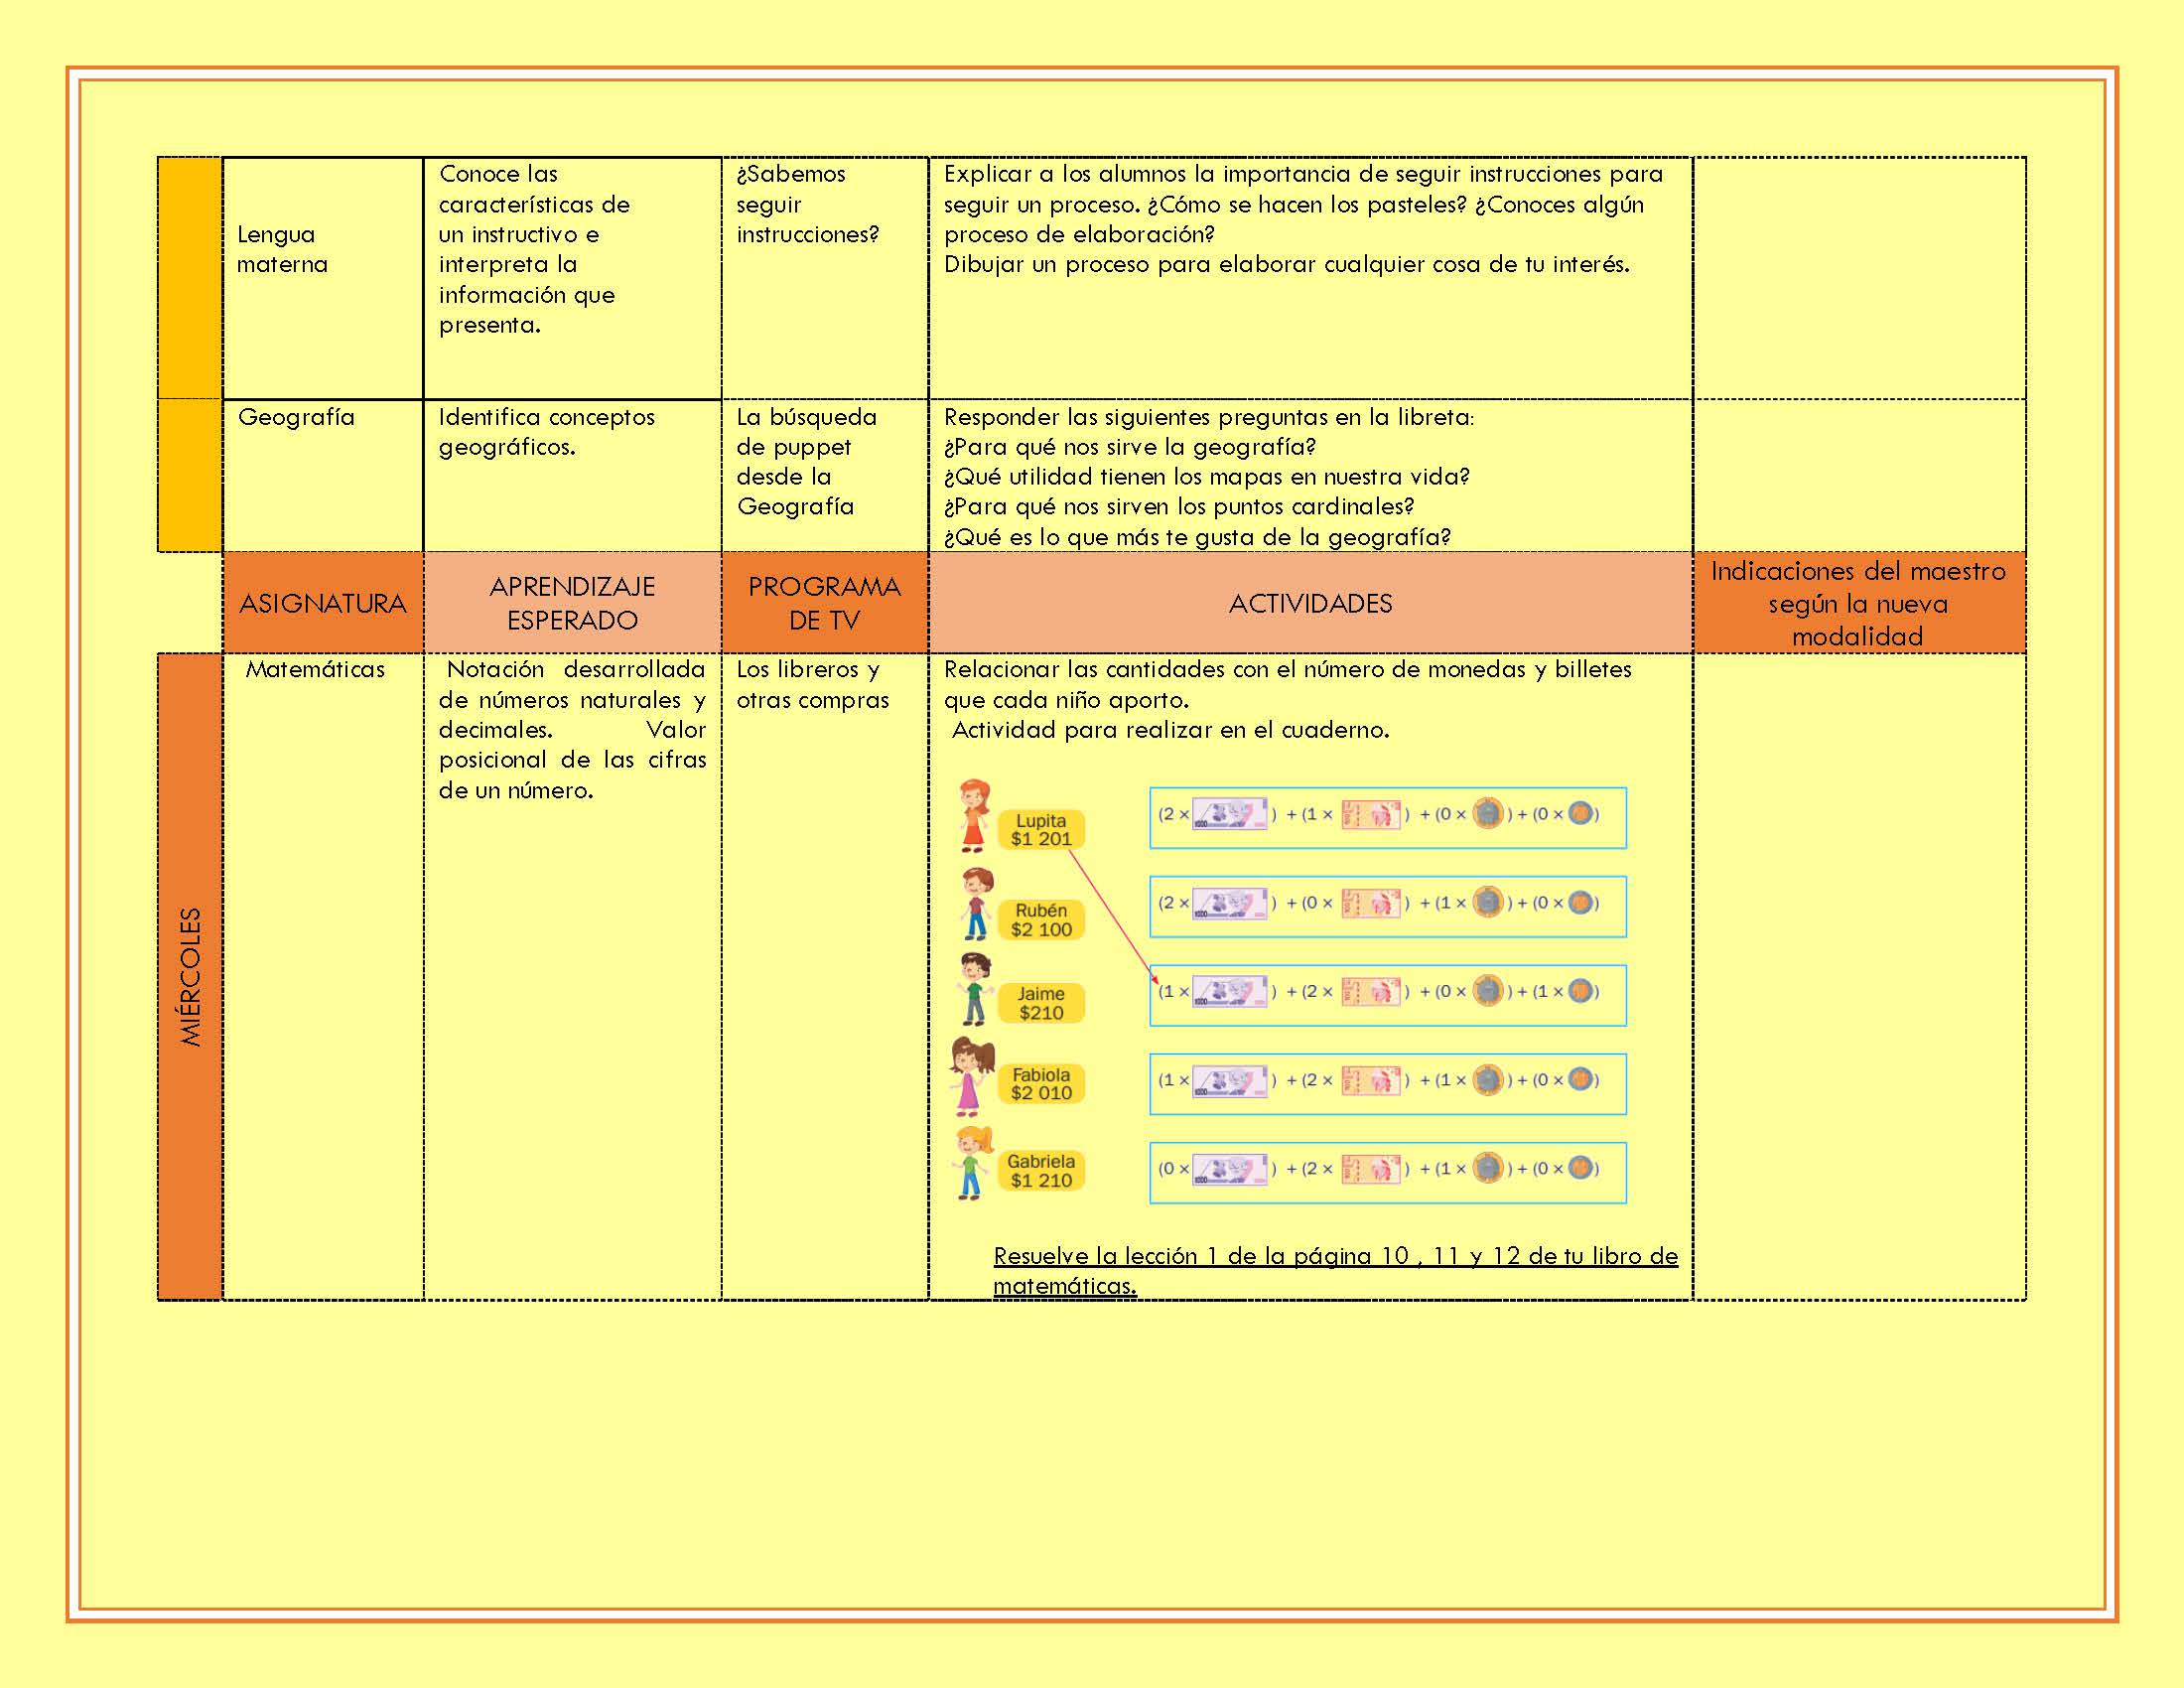This screenshot has height=1688, width=2184.
Task: Click '¿Para qué nos sirve la geografía?' line
Action: pos(1130,447)
